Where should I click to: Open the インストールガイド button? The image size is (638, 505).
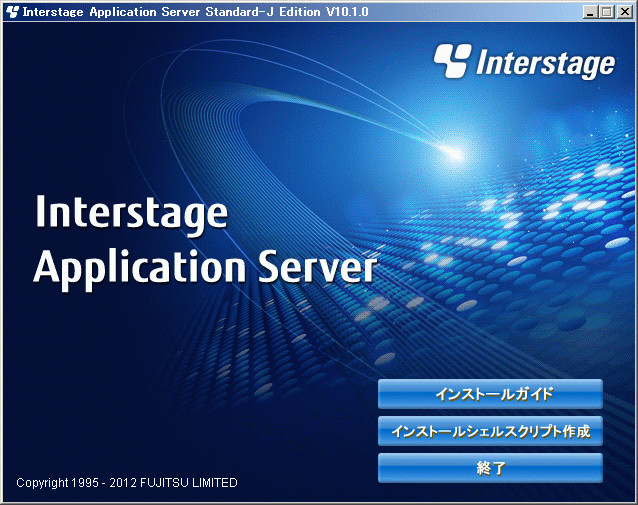pos(490,394)
